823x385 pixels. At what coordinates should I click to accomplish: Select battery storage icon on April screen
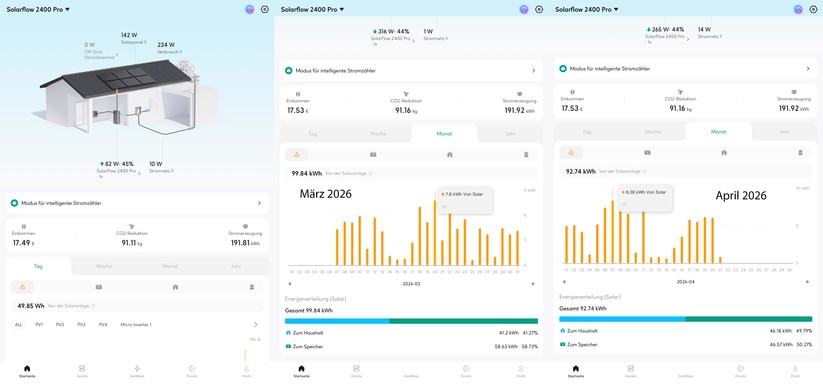pyautogui.click(x=648, y=152)
